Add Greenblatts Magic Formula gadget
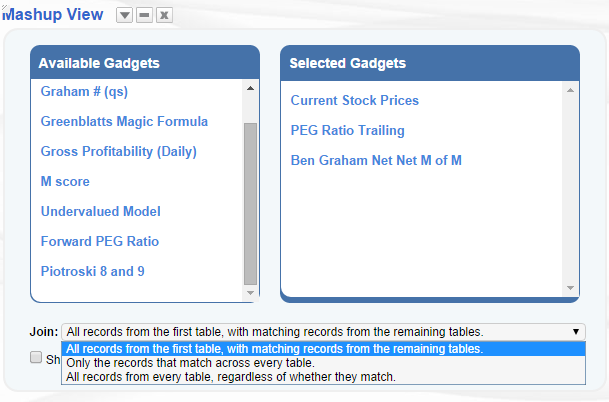609x402 pixels. pyautogui.click(x=124, y=122)
